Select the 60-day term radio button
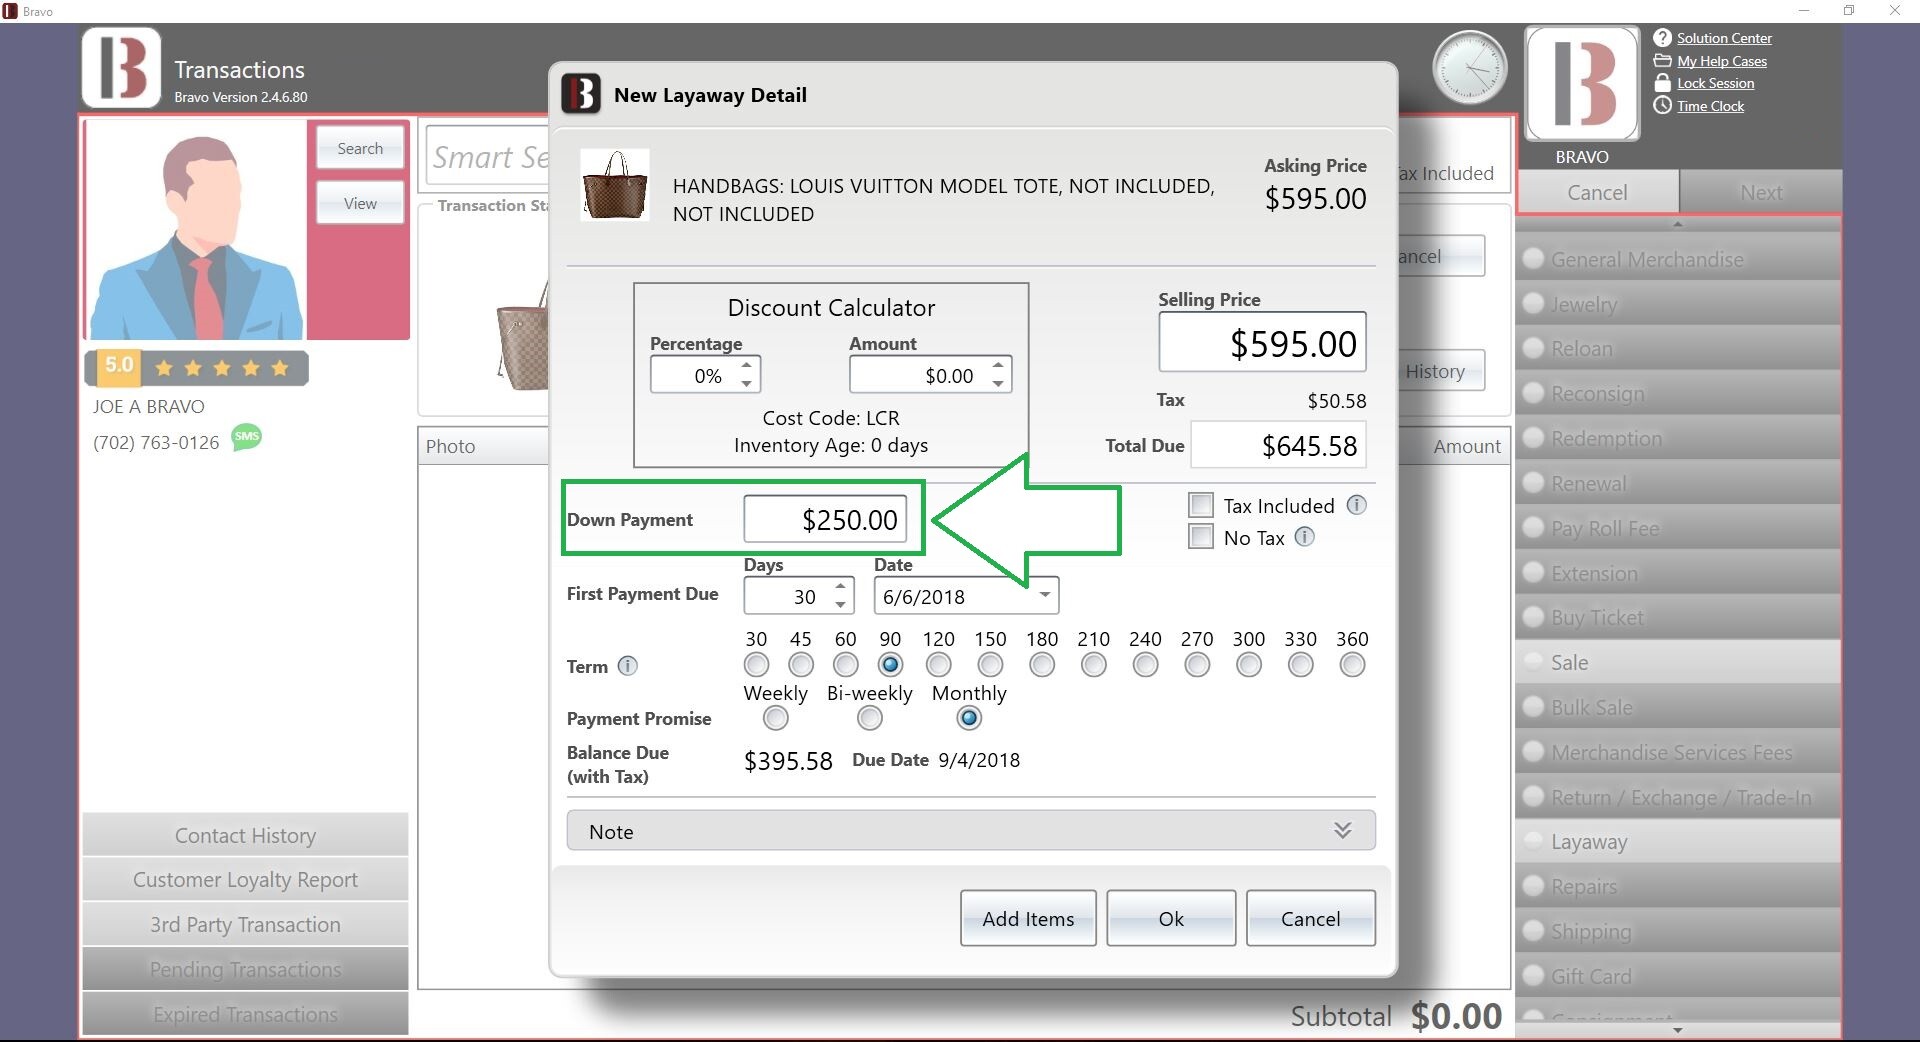This screenshot has height=1042, width=1920. coord(846,665)
